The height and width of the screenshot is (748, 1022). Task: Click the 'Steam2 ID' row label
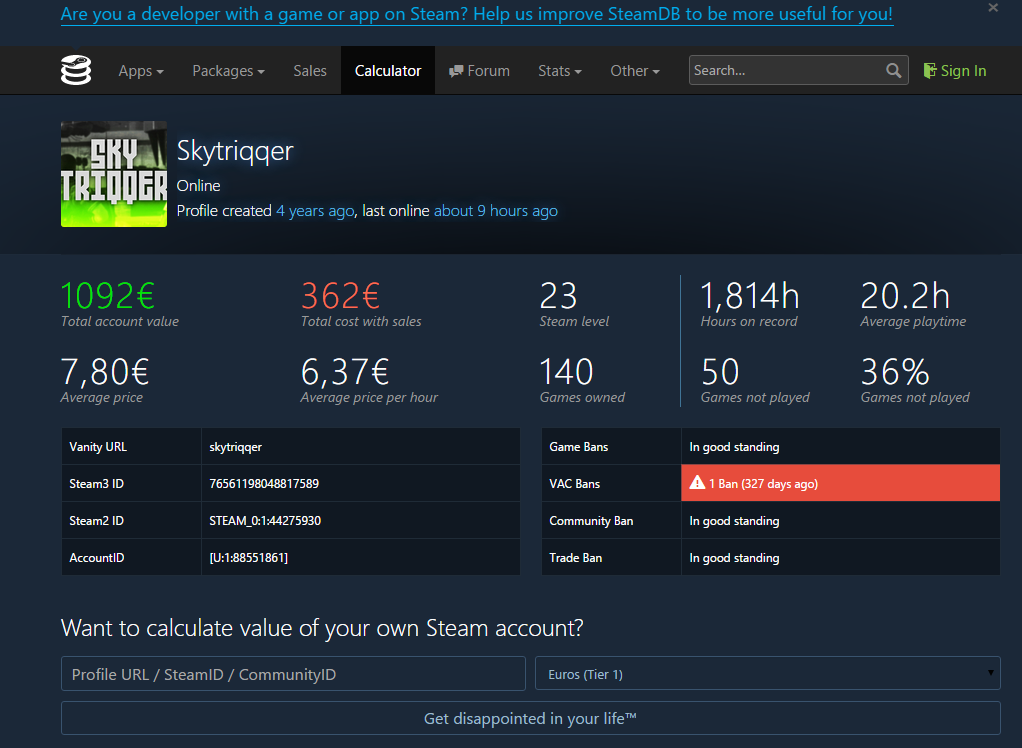click(x=96, y=521)
